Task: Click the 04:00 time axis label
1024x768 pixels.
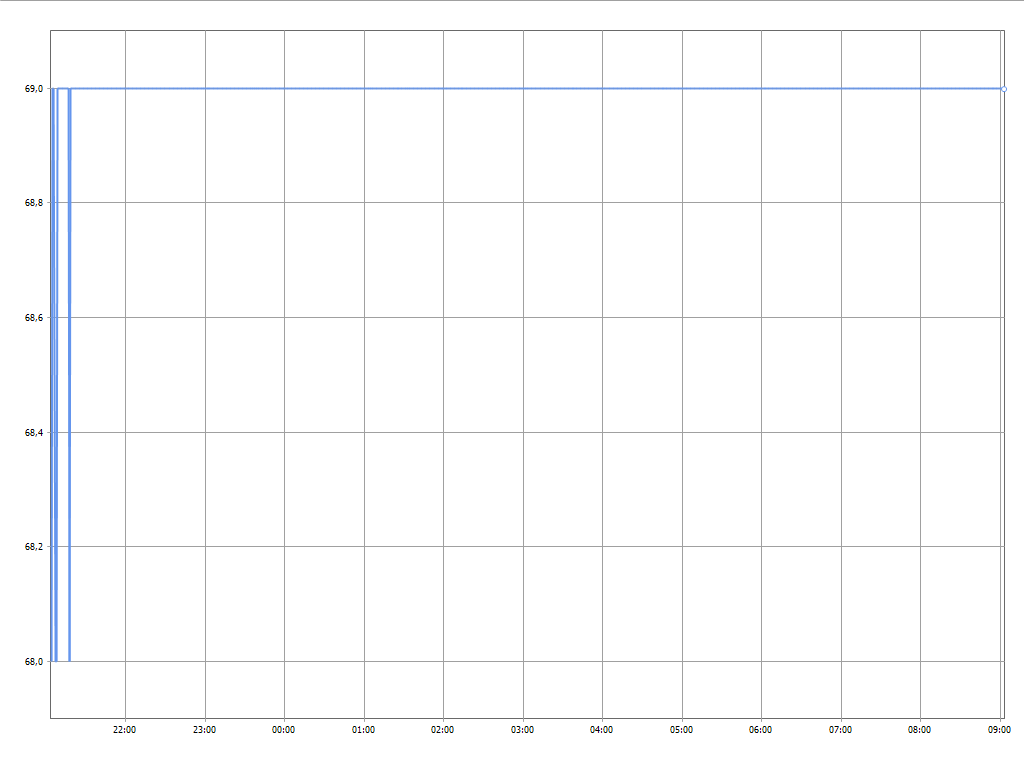Action: (x=602, y=730)
